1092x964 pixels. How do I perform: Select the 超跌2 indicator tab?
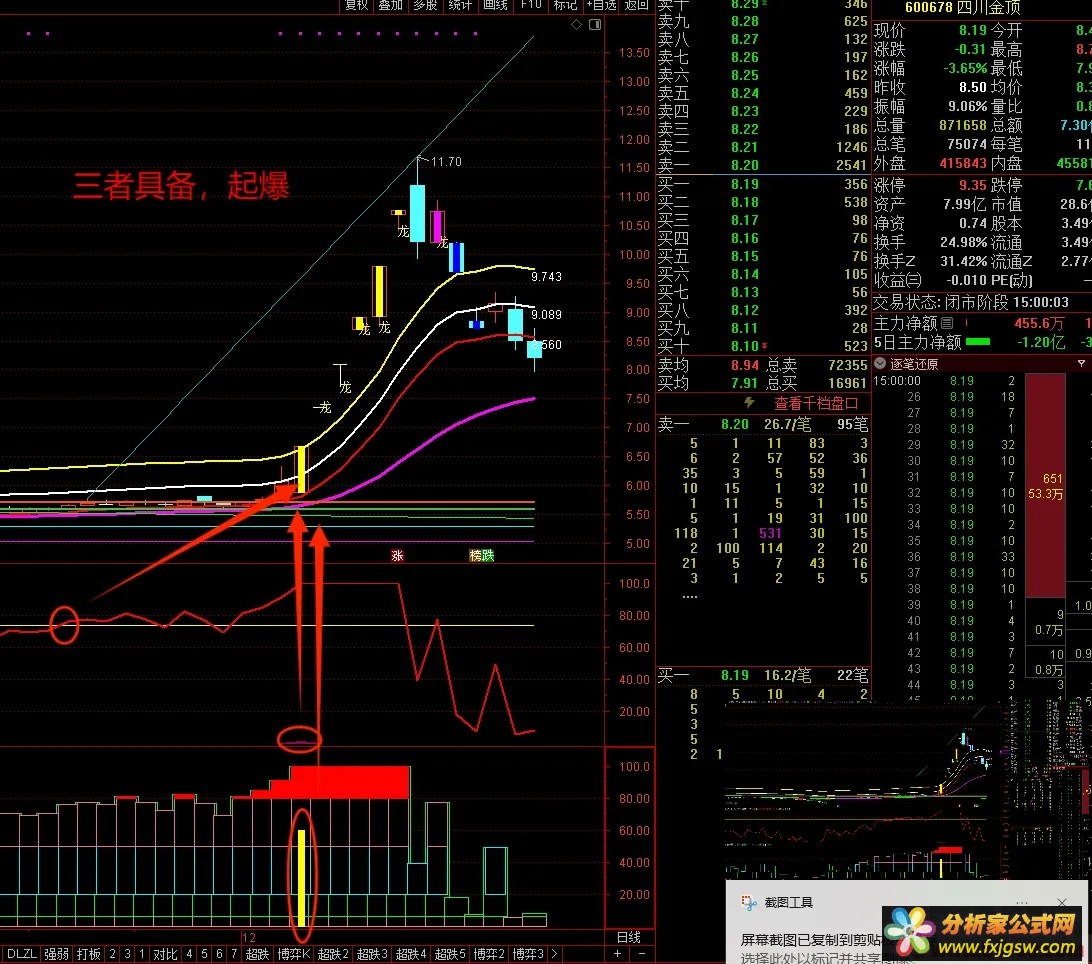[x=333, y=954]
